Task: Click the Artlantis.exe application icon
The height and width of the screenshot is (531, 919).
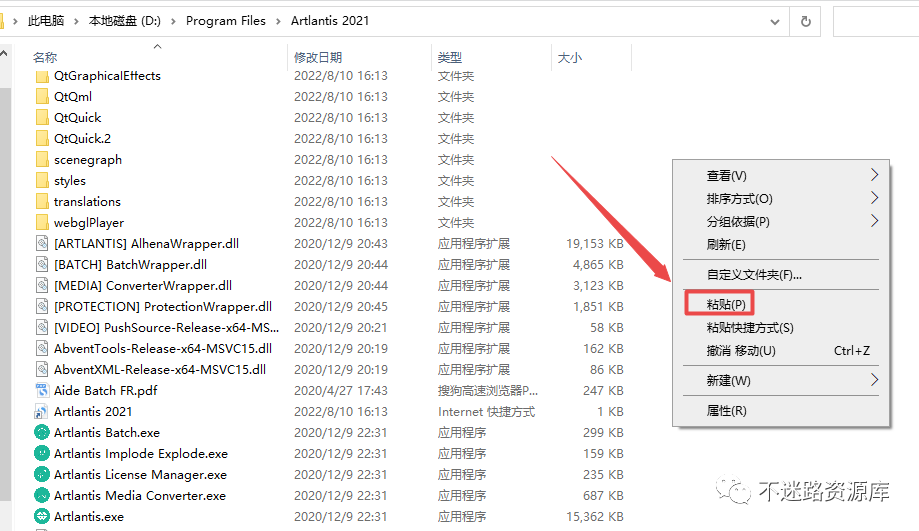Action: (42, 517)
